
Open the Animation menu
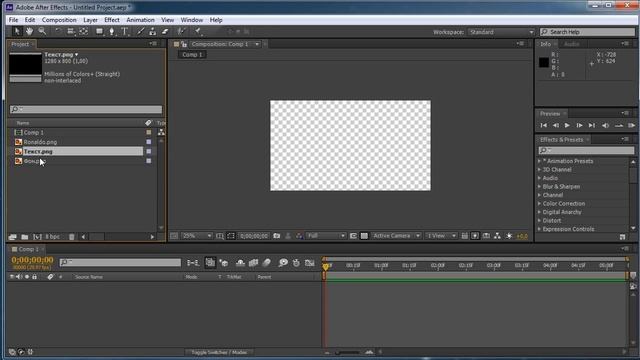click(140, 20)
